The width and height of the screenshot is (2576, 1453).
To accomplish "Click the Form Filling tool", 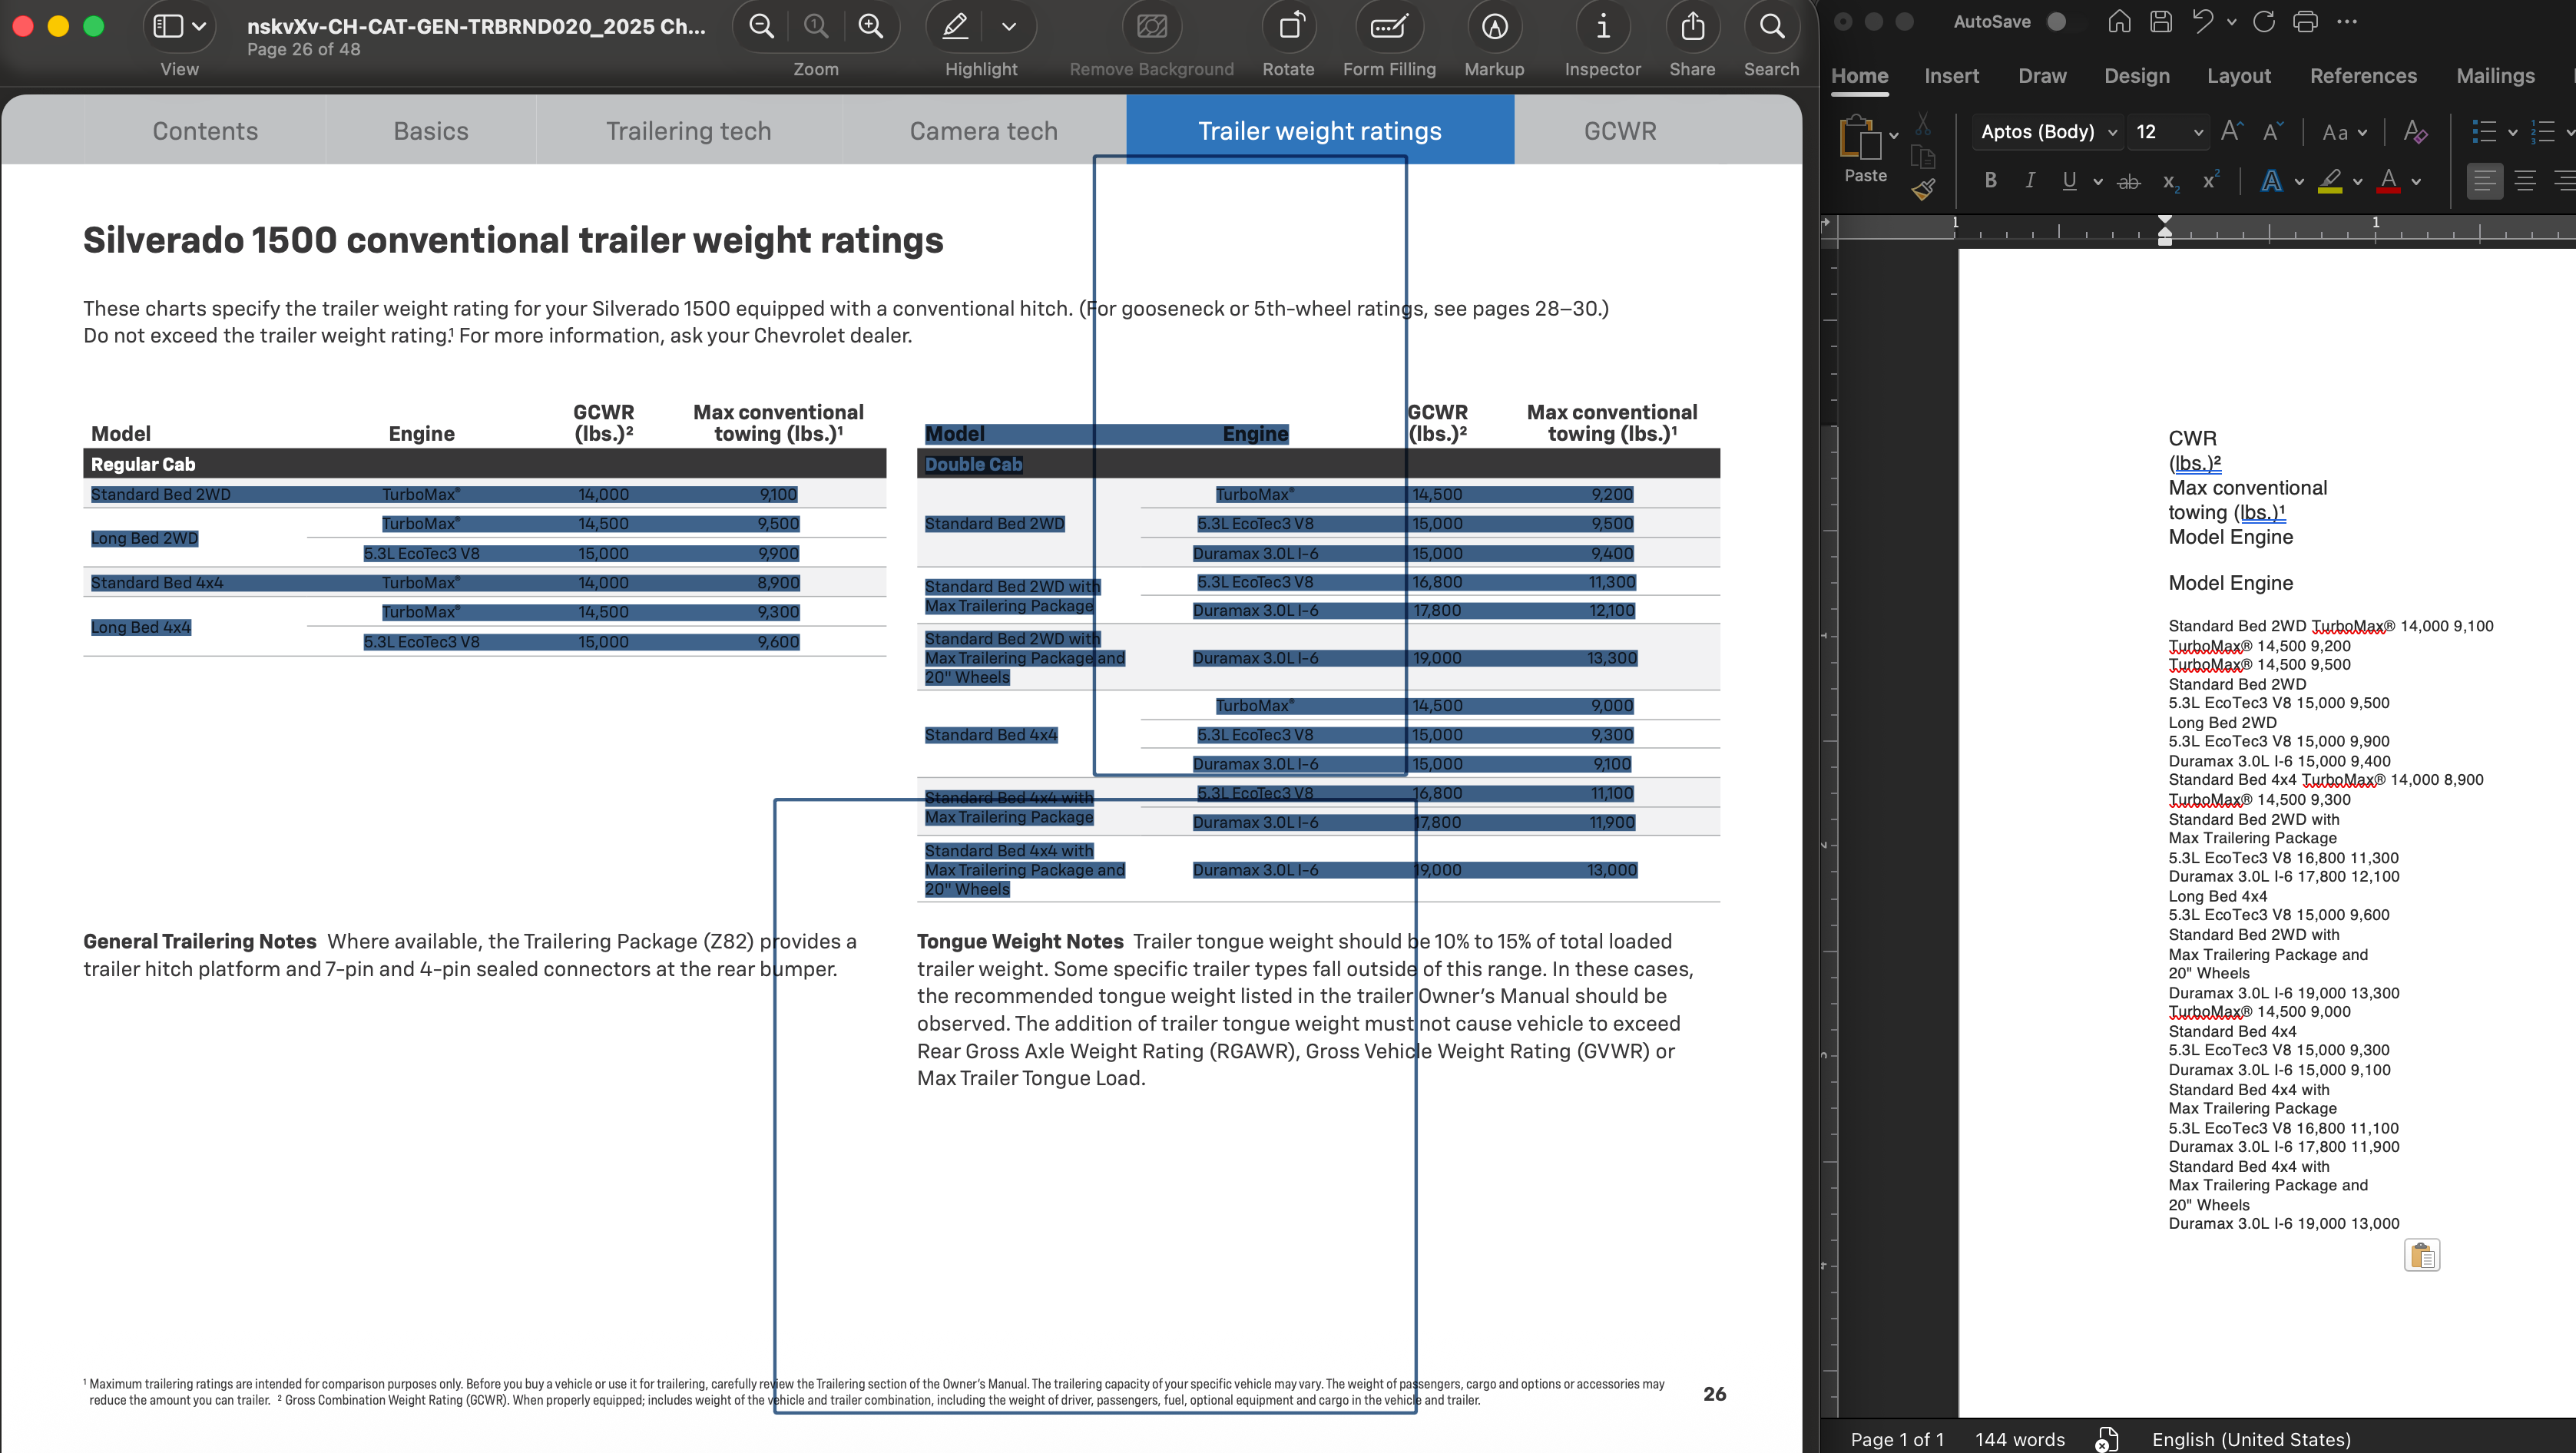I will coord(1389,27).
